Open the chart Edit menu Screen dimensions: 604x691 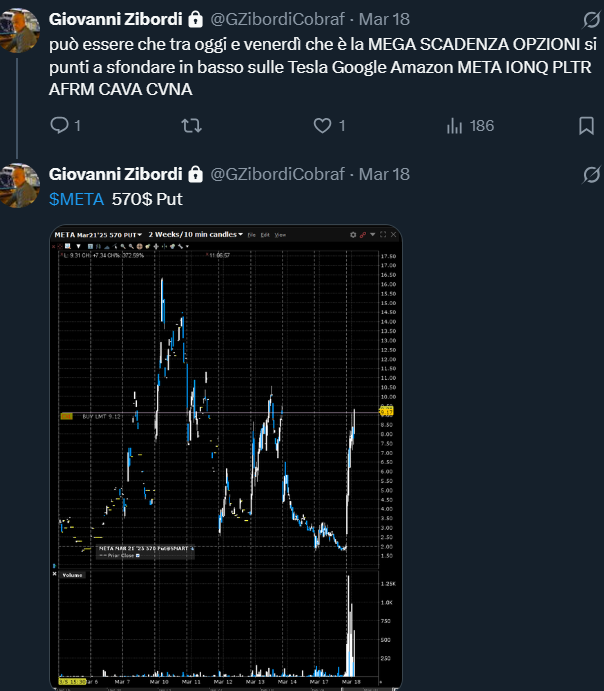[265, 234]
